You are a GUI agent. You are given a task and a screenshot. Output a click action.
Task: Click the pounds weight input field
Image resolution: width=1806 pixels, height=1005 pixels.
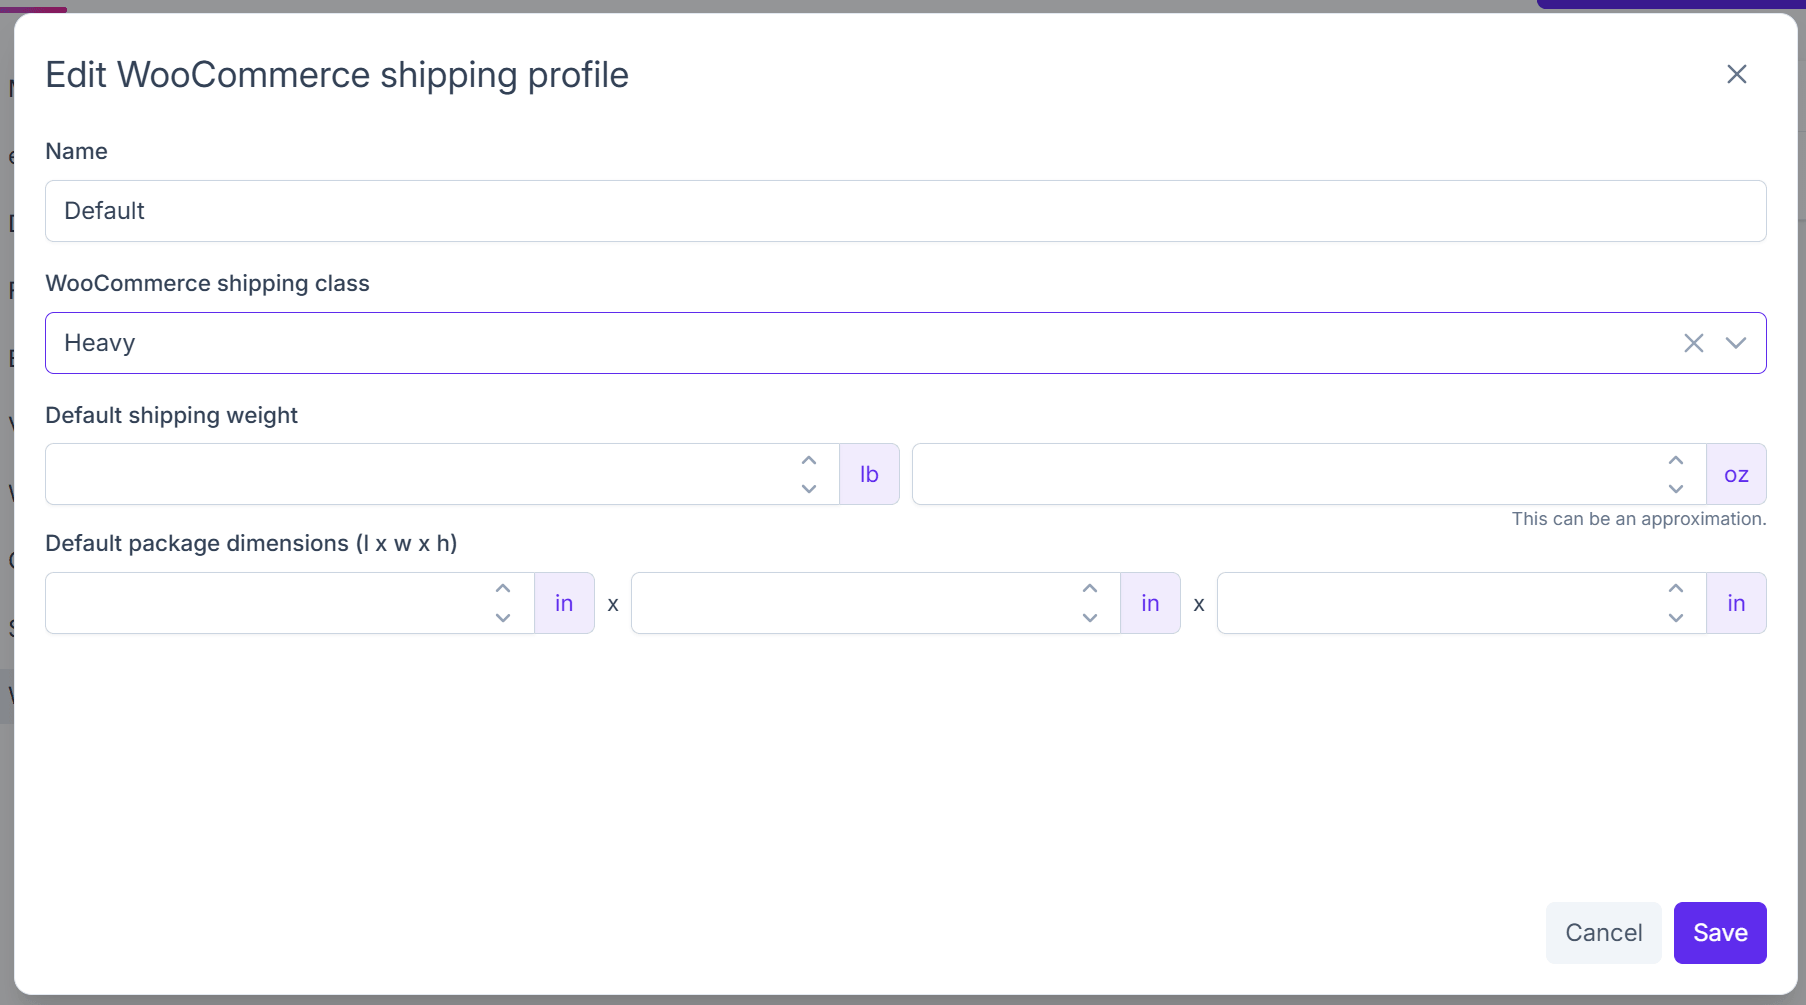(400, 473)
